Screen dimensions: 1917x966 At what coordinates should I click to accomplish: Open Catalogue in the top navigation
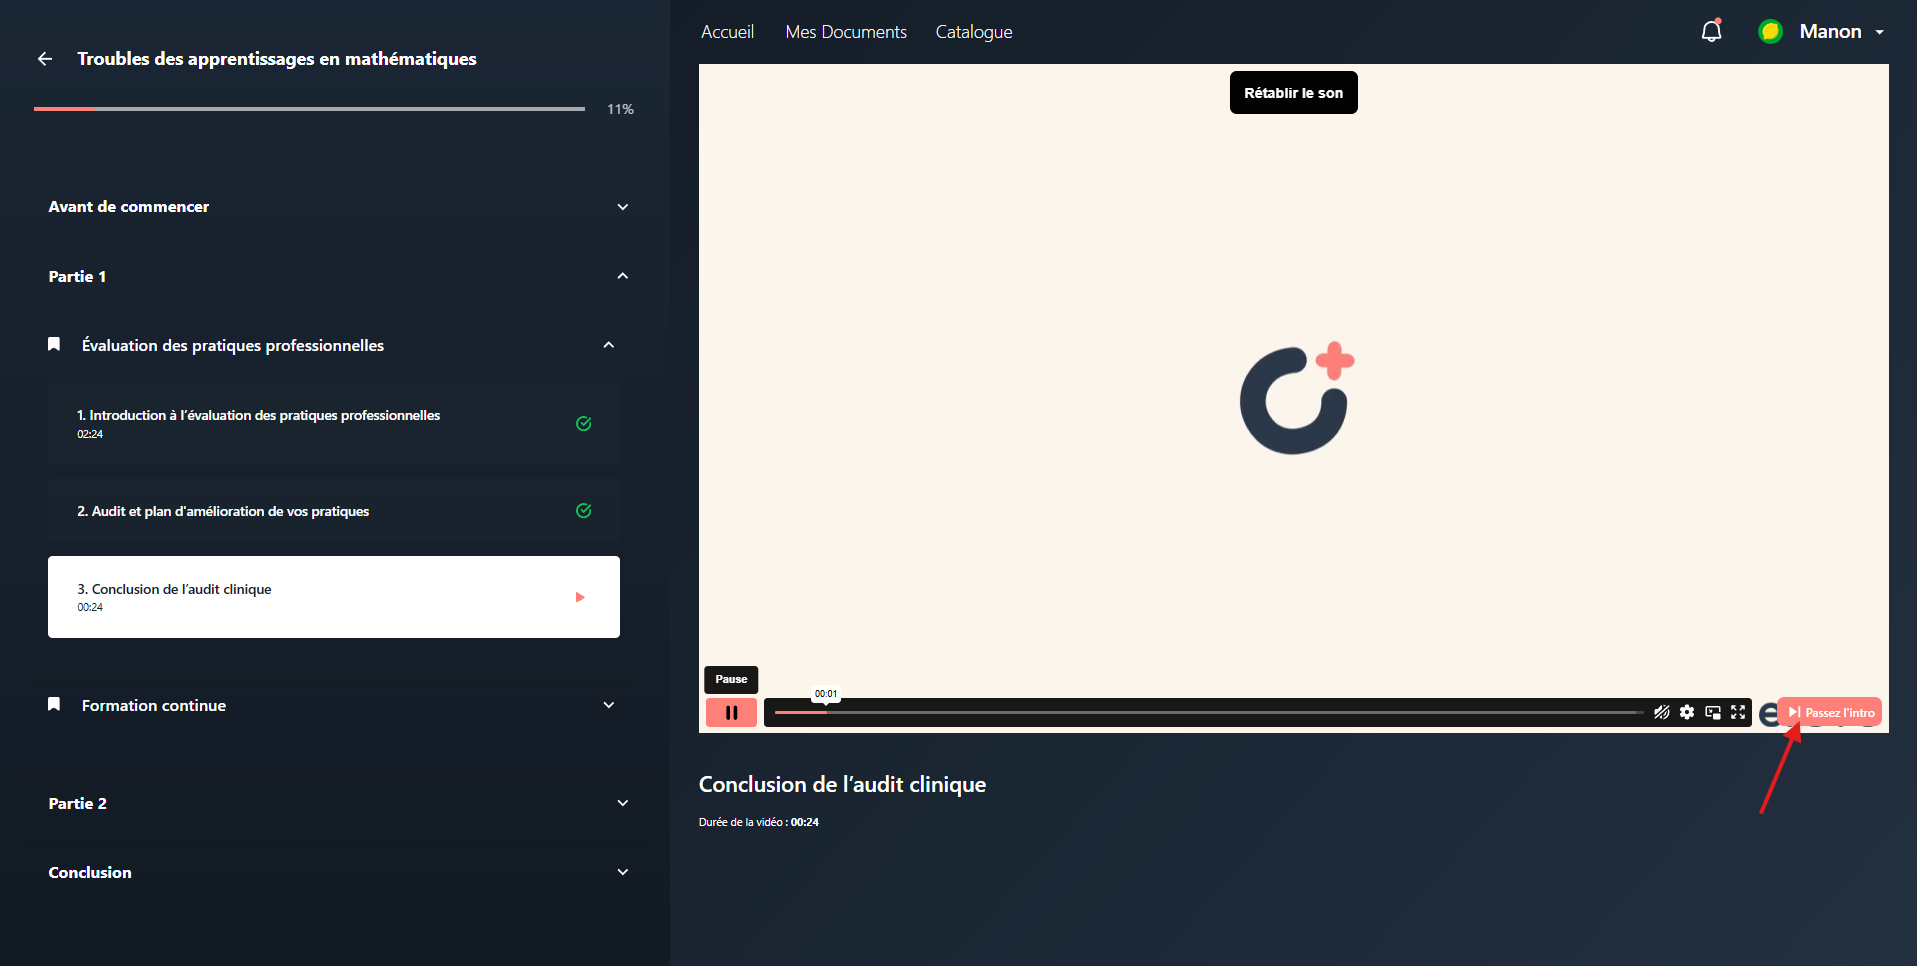click(974, 32)
